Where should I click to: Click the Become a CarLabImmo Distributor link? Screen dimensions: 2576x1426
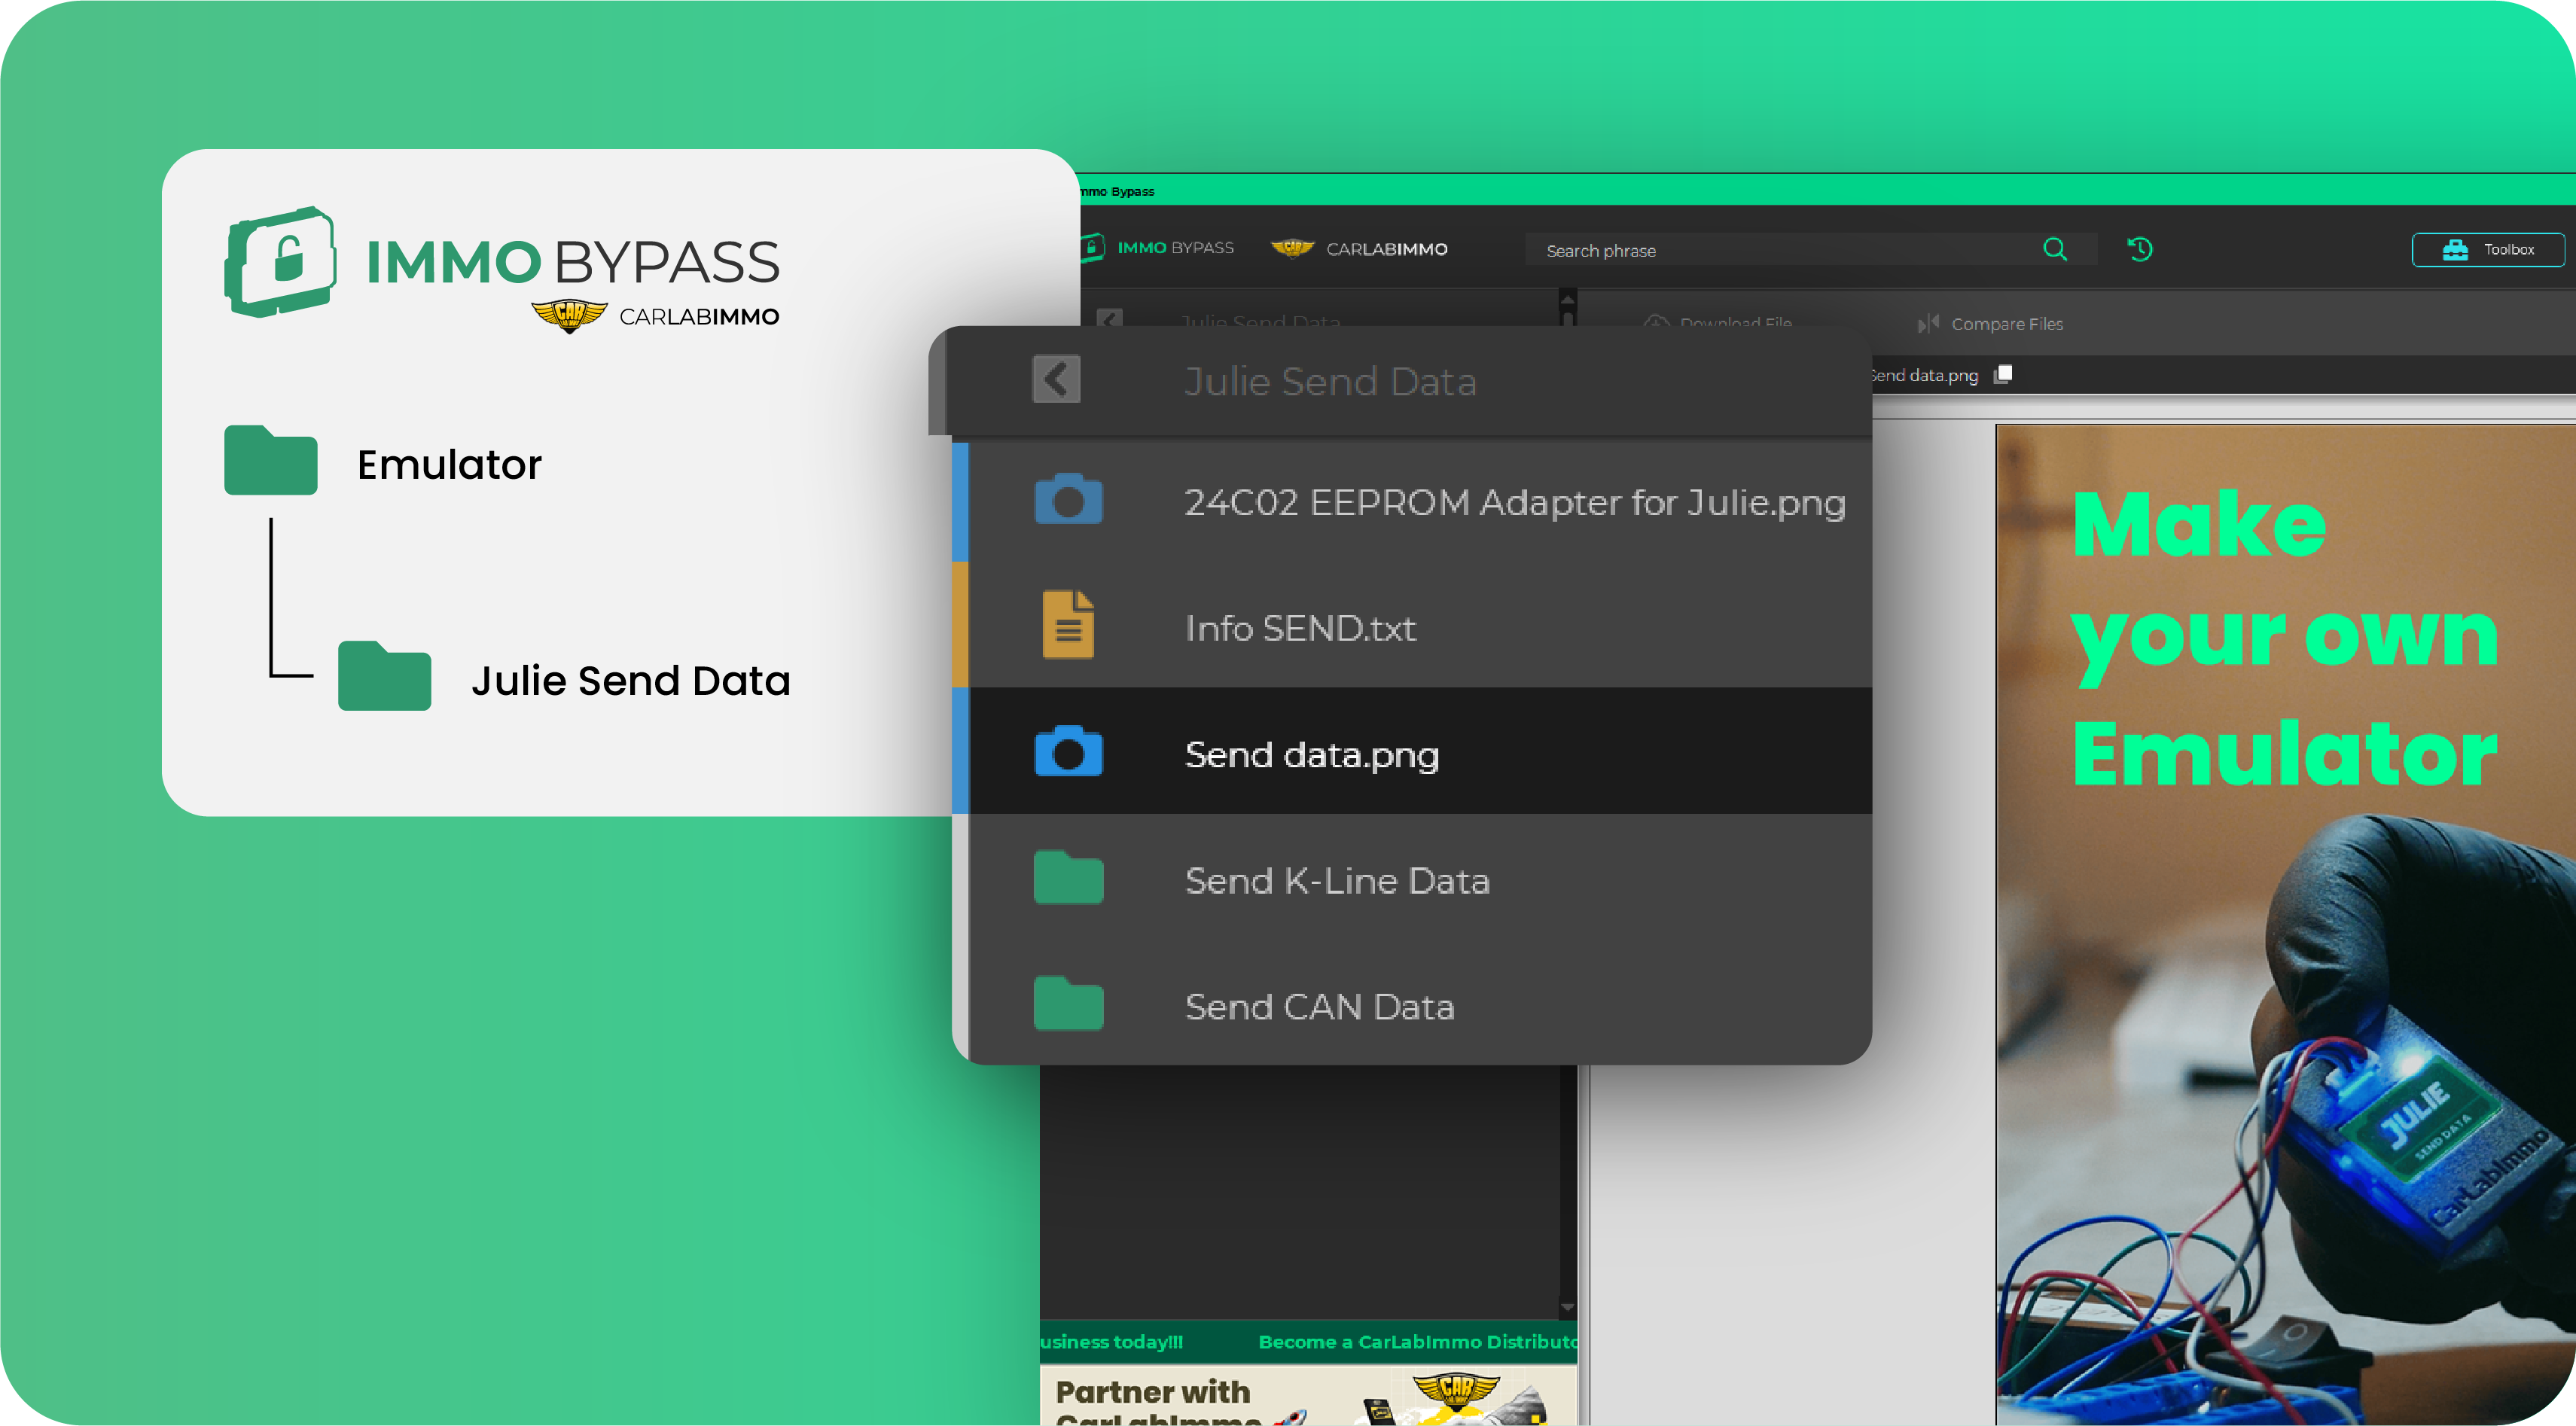pos(1418,1342)
